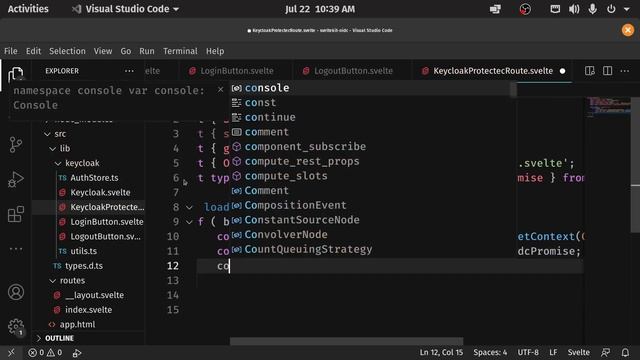Close the console hover details widget
The image size is (640, 360).
[220, 89]
